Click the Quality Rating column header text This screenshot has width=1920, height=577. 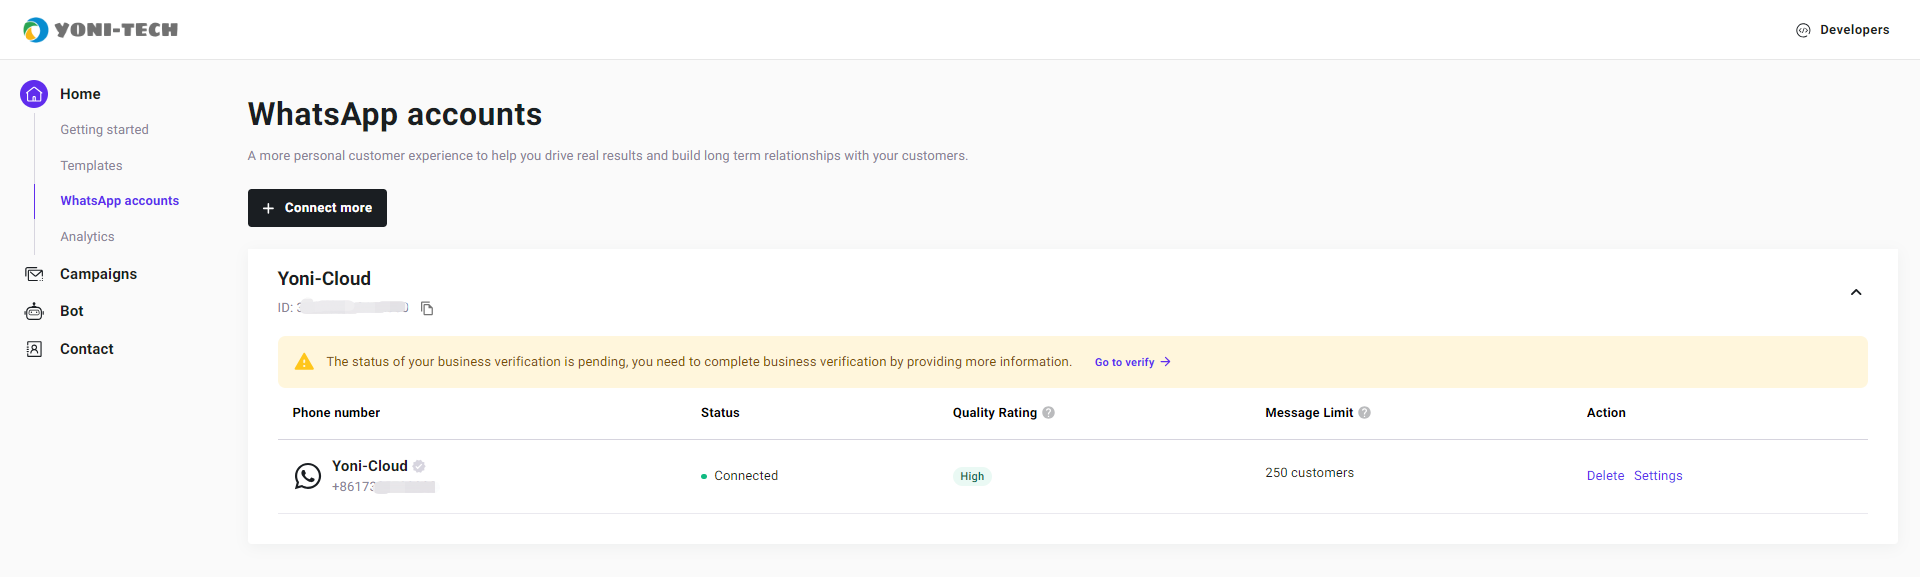point(994,413)
